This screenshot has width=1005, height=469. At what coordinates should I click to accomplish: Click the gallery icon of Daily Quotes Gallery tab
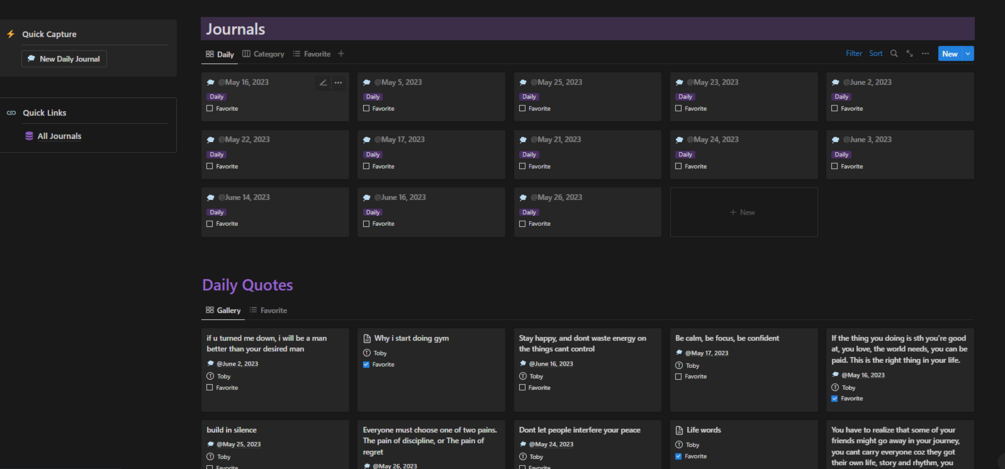210,310
